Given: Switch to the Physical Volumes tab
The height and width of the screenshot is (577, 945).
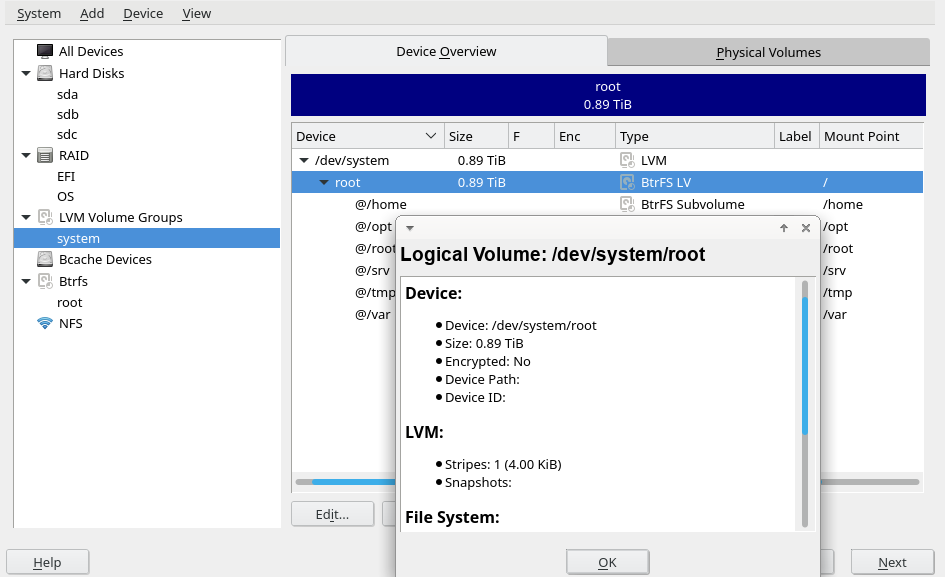Looking at the screenshot, I should point(768,52).
